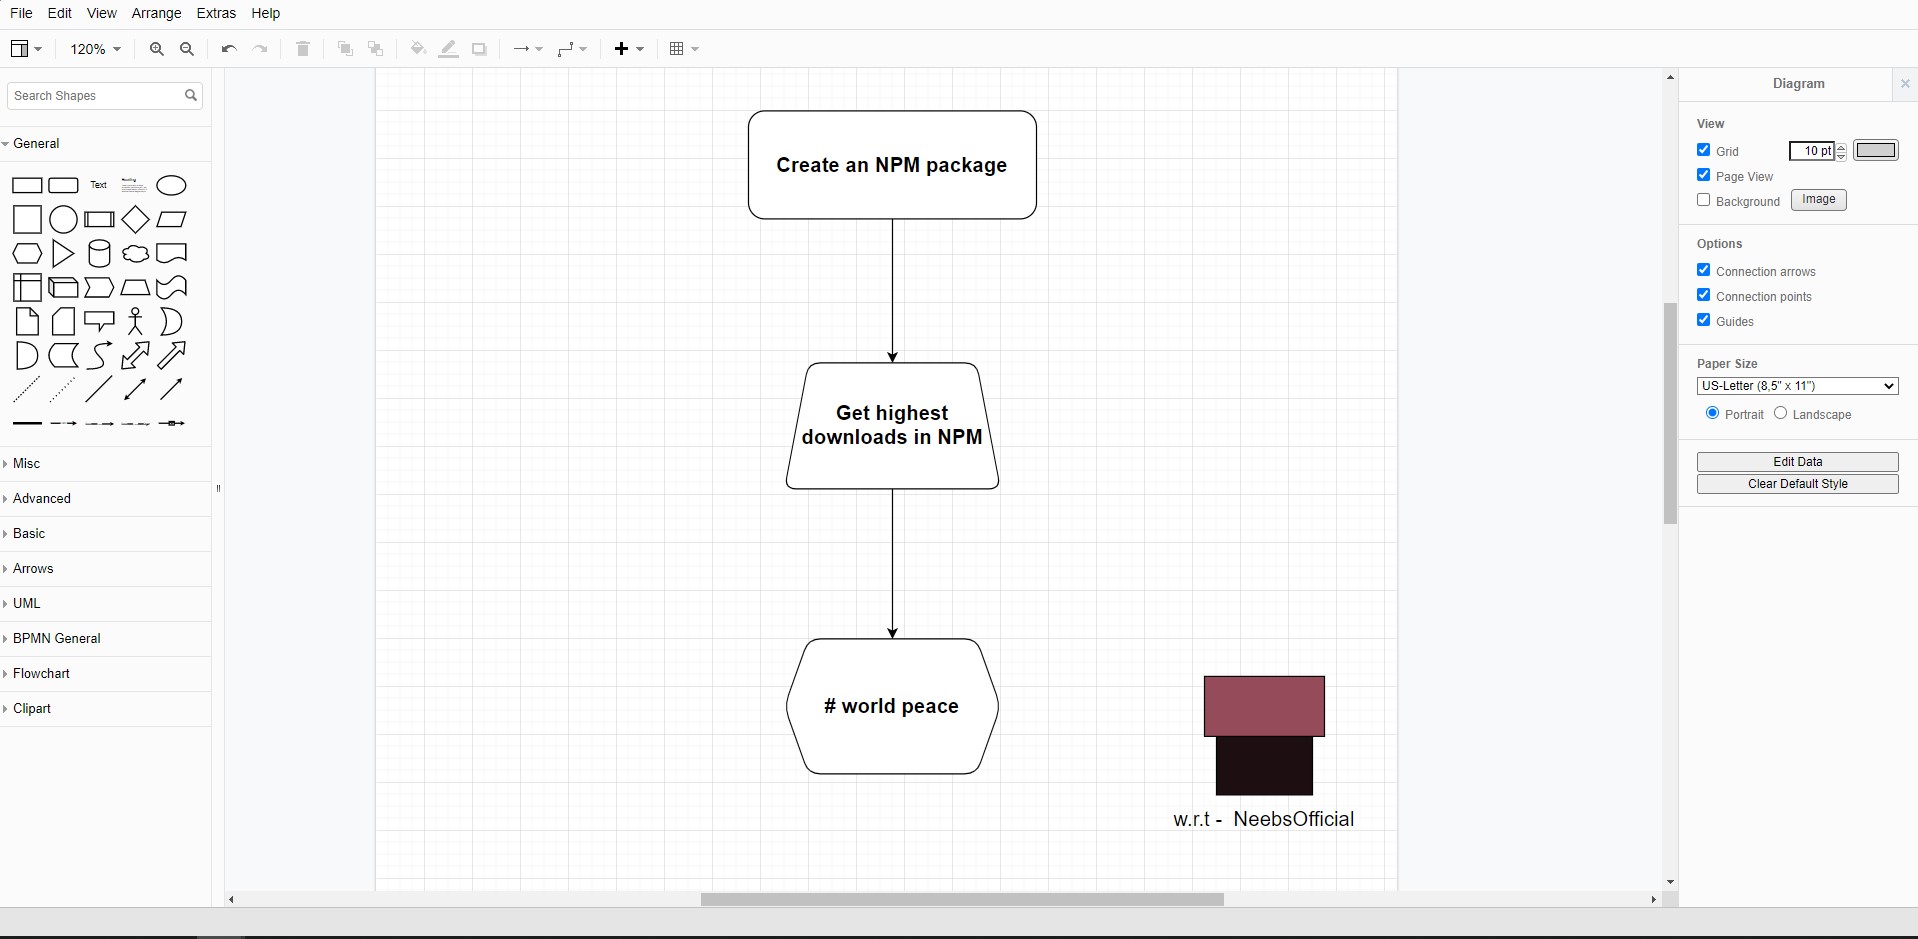Image resolution: width=1918 pixels, height=939 pixels.
Task: Click the fill color bucket icon
Action: pyautogui.click(x=418, y=49)
